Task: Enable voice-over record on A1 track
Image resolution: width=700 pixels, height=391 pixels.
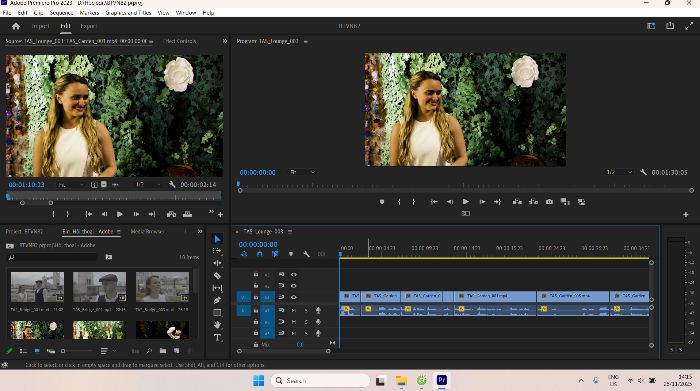Action: click(x=318, y=310)
